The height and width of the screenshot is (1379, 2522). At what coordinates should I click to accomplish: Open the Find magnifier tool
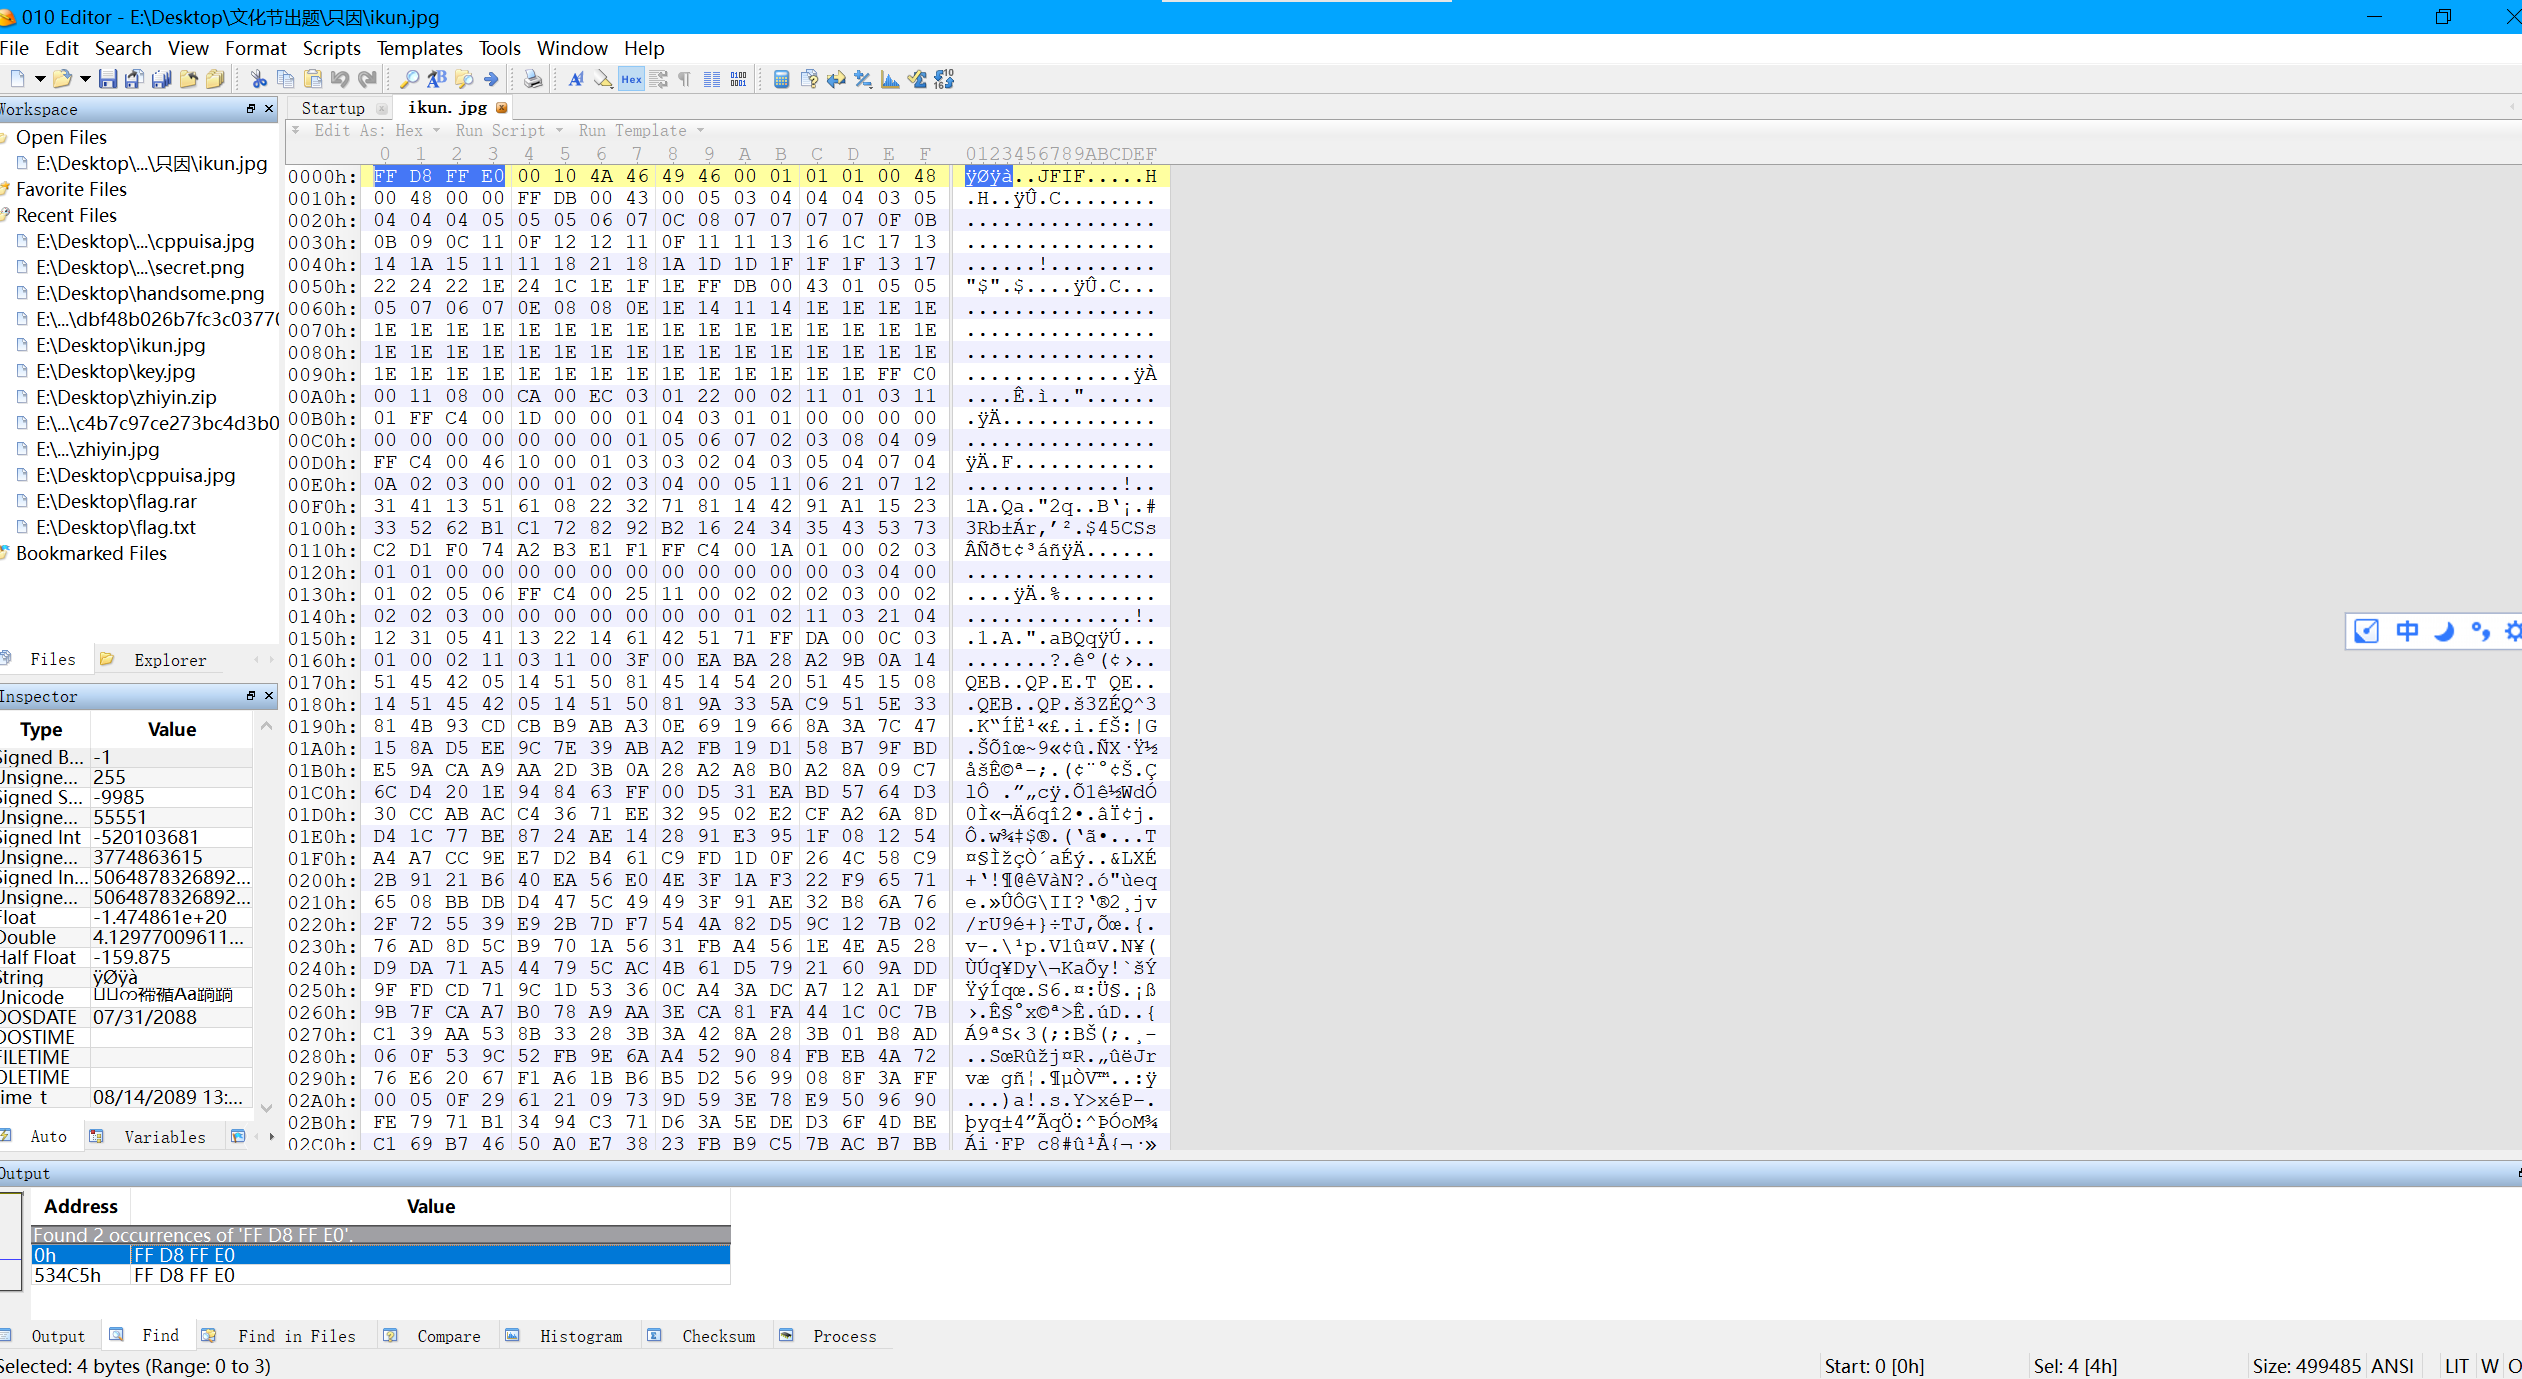coord(409,79)
